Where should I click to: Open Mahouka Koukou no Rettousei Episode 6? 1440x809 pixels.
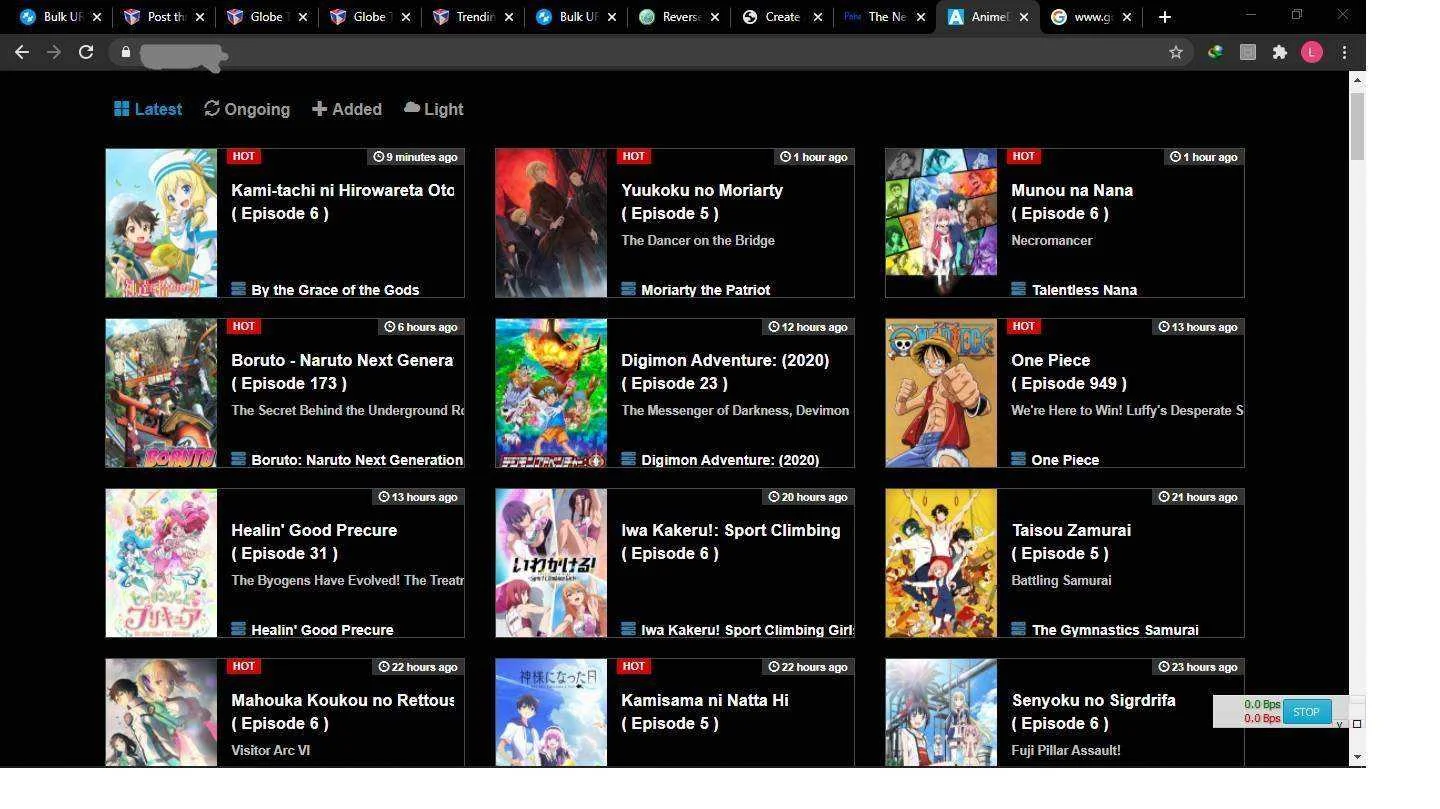click(x=342, y=711)
